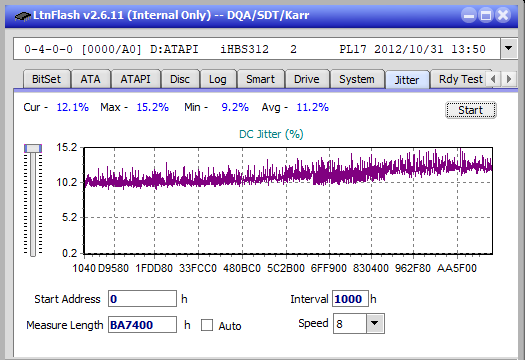Minimize the LtnFlash window
Screen dimensions: 525x360
(469, 15)
